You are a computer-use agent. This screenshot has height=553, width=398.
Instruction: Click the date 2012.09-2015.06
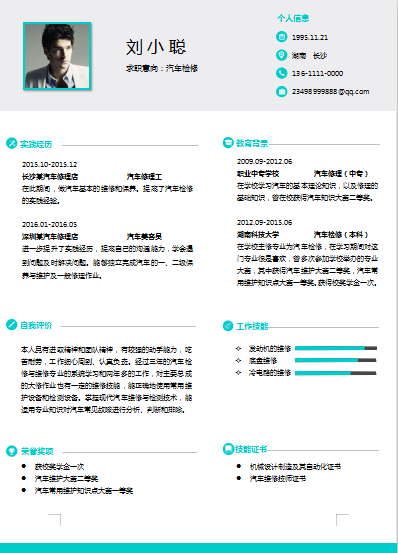pyautogui.click(x=264, y=223)
